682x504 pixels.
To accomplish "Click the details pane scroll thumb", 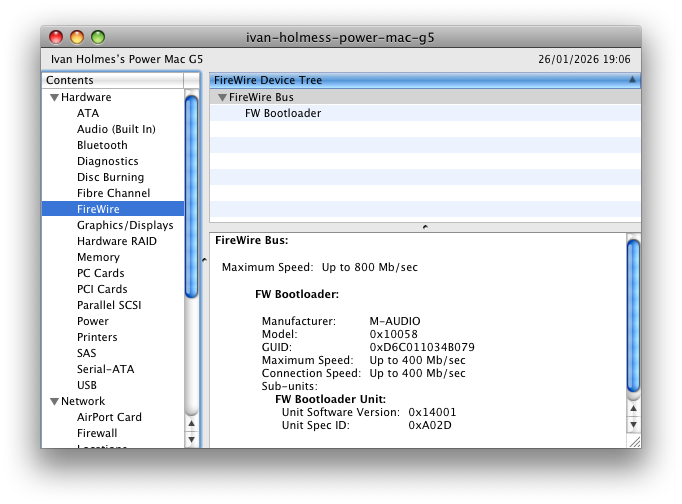I will pyautogui.click(x=633, y=316).
